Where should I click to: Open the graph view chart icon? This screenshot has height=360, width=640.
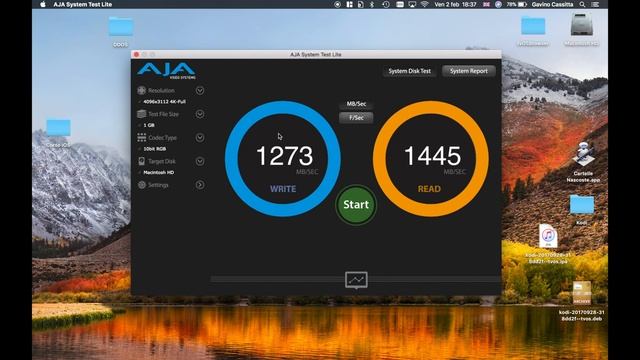(x=356, y=280)
